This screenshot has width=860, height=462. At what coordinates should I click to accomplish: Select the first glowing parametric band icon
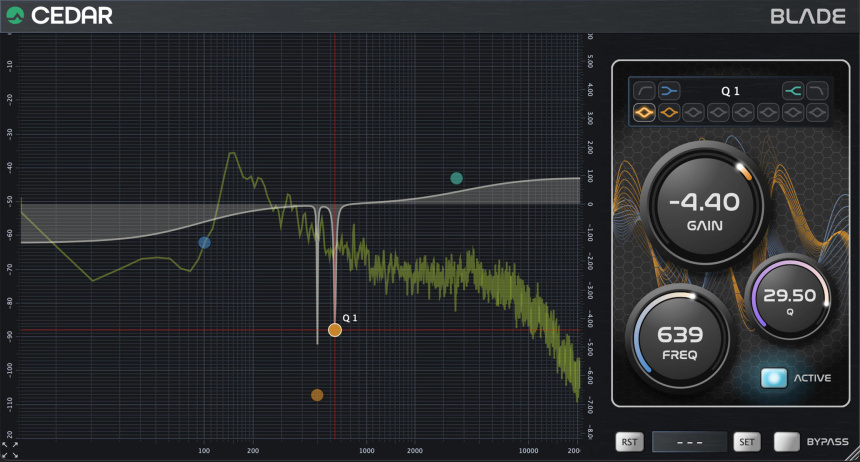(x=644, y=113)
